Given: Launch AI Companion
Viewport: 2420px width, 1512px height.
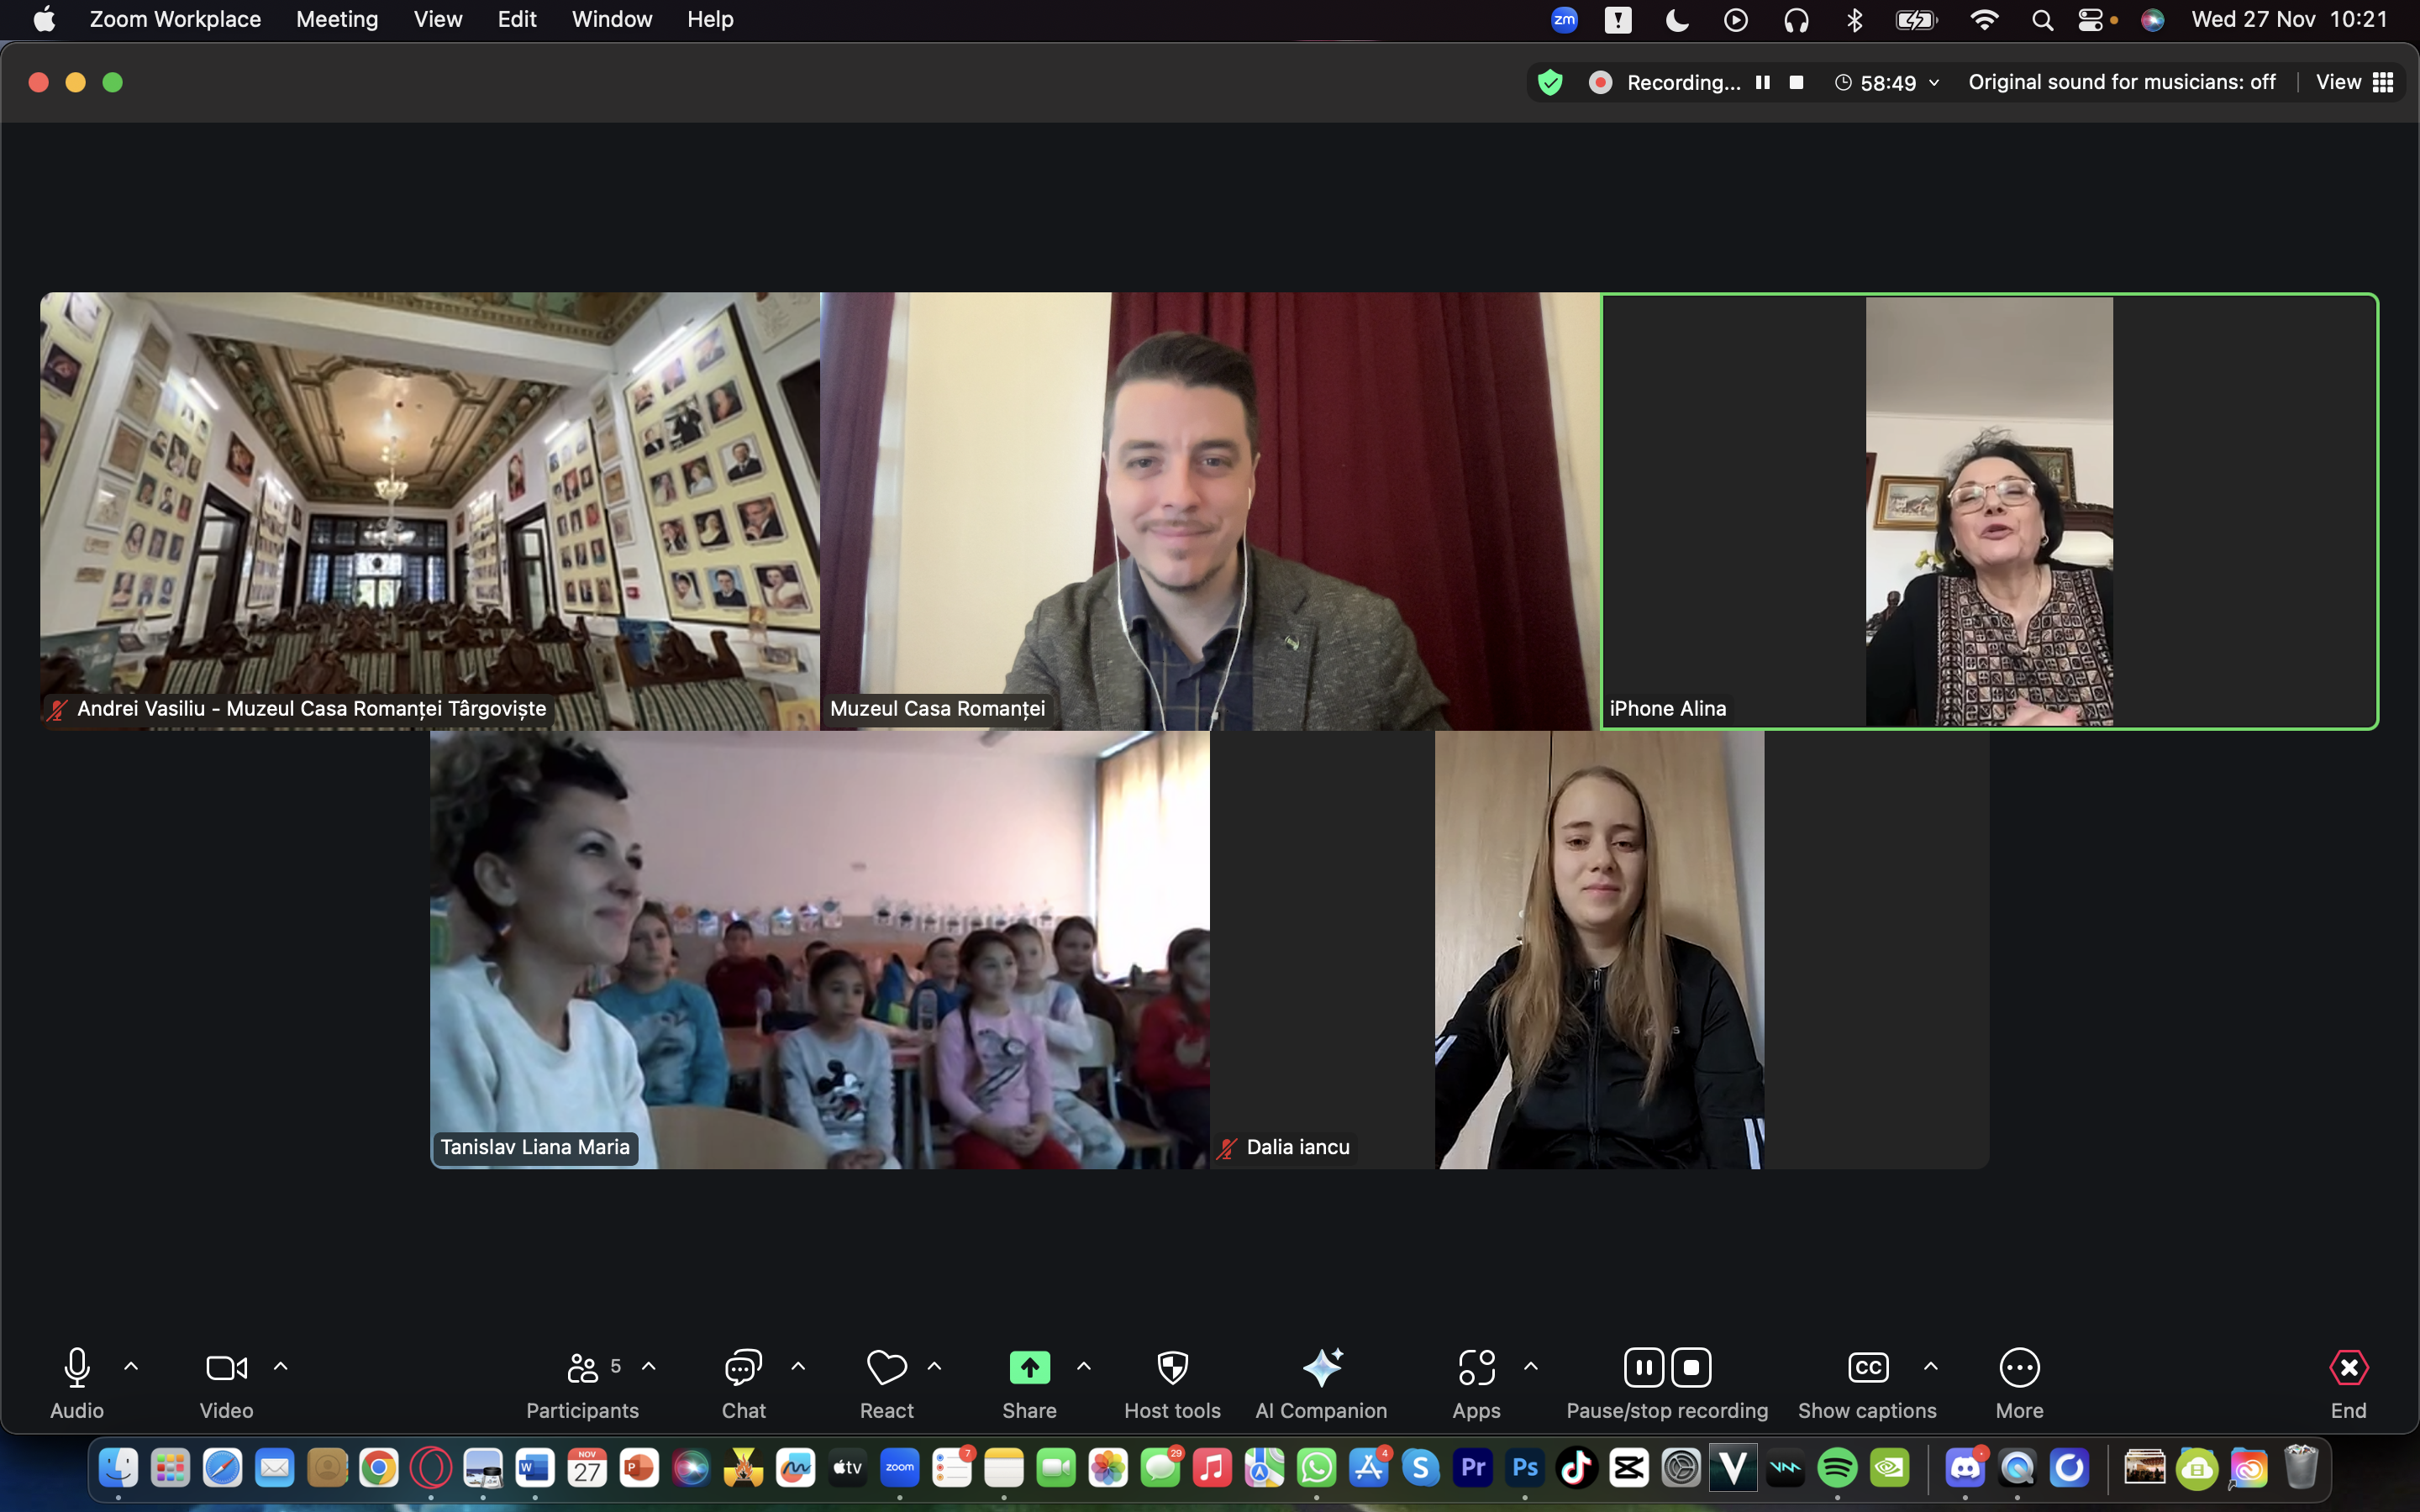Looking at the screenshot, I should 1321,1368.
